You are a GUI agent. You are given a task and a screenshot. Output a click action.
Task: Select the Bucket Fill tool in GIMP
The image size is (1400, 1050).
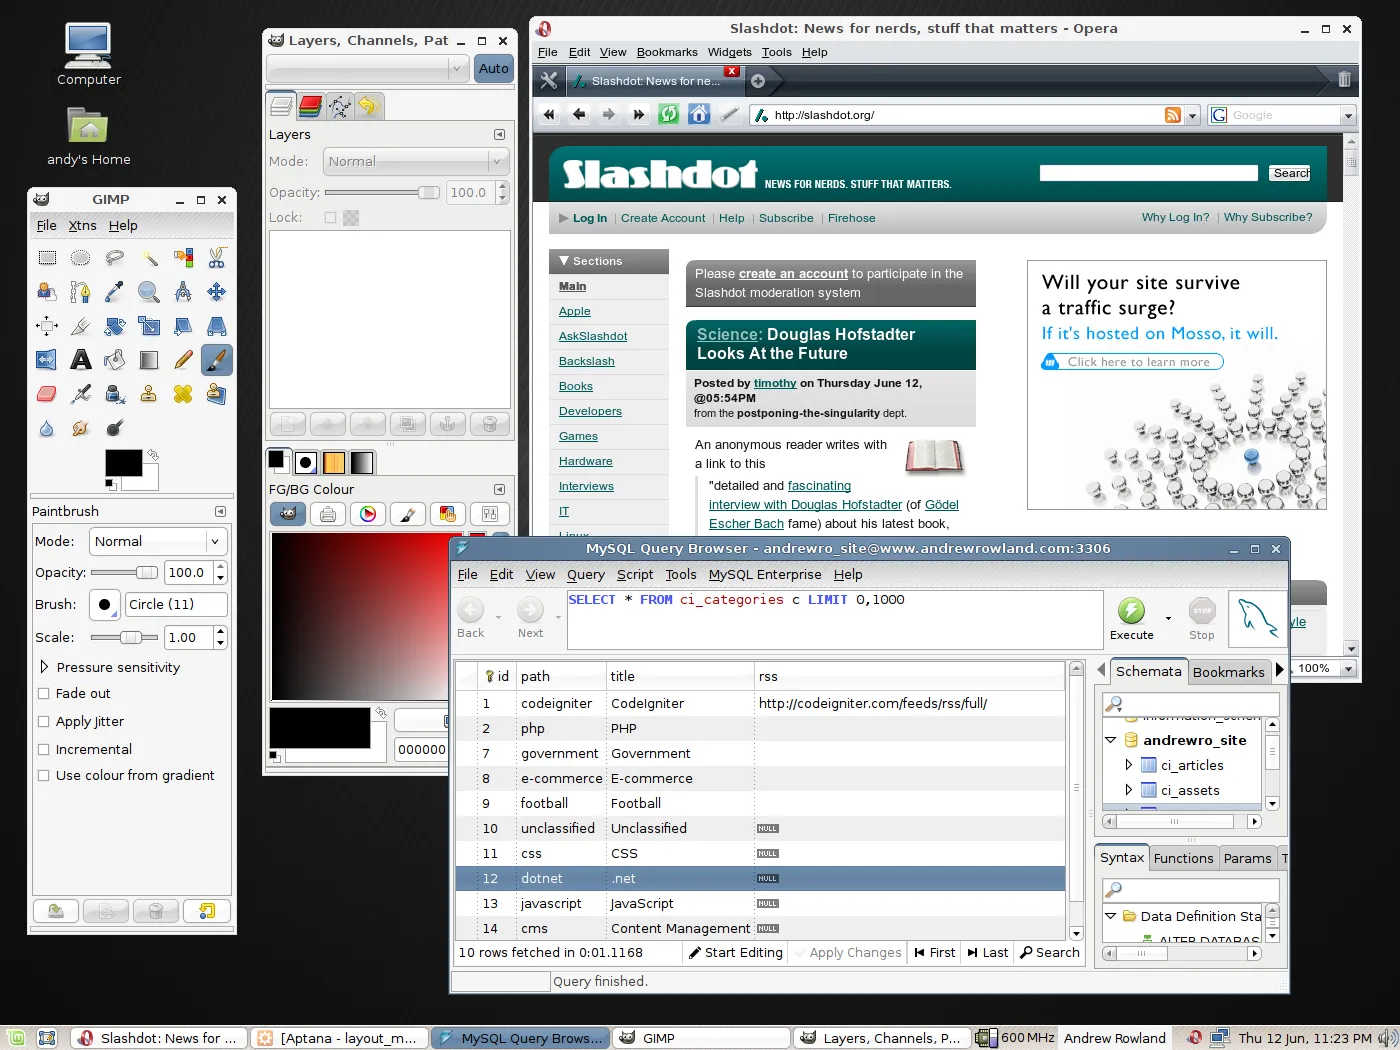[x=115, y=360]
